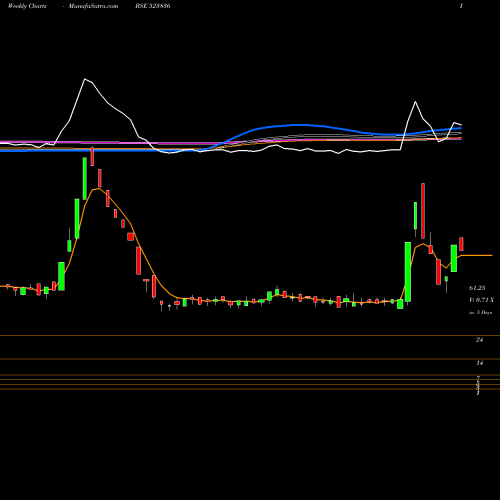Screen dimensions: 500x500
Task: Click the 'BSE 523836' symbol text
Action: coord(153,6)
